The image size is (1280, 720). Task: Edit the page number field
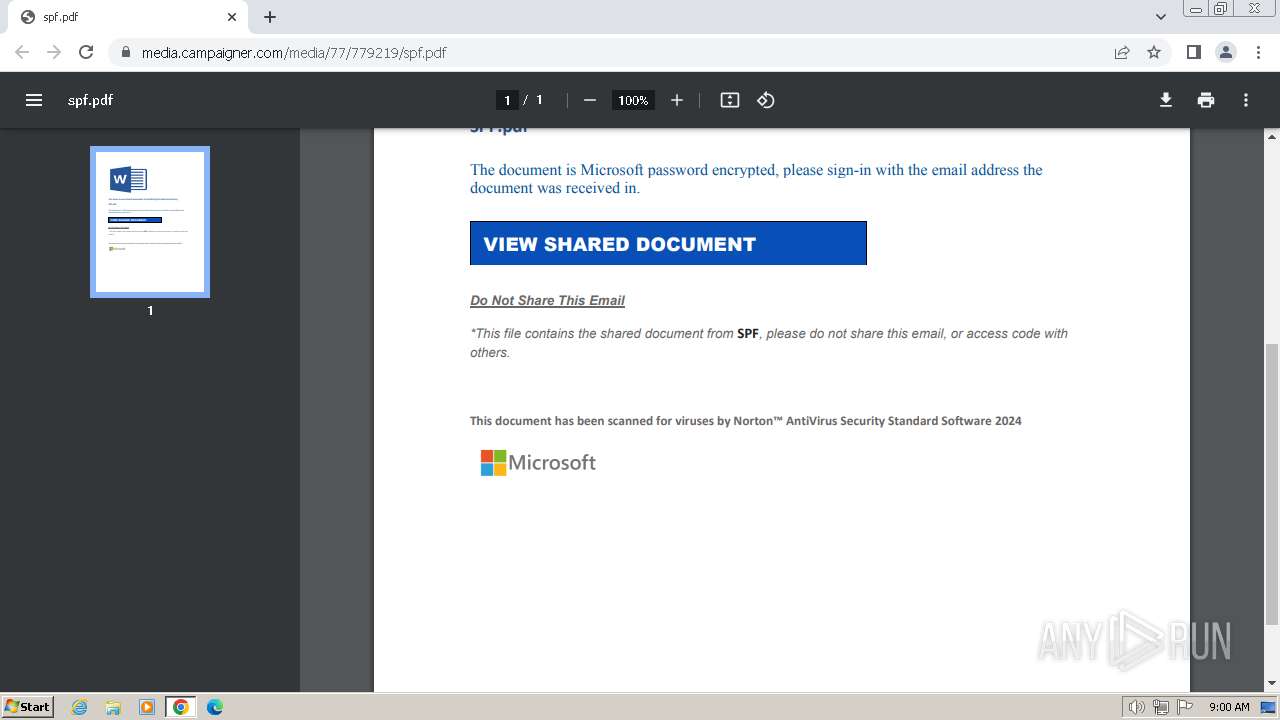[507, 100]
